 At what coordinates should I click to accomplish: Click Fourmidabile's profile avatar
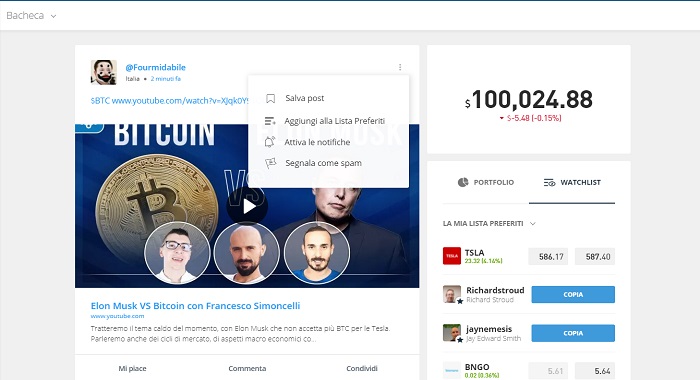[x=104, y=72]
